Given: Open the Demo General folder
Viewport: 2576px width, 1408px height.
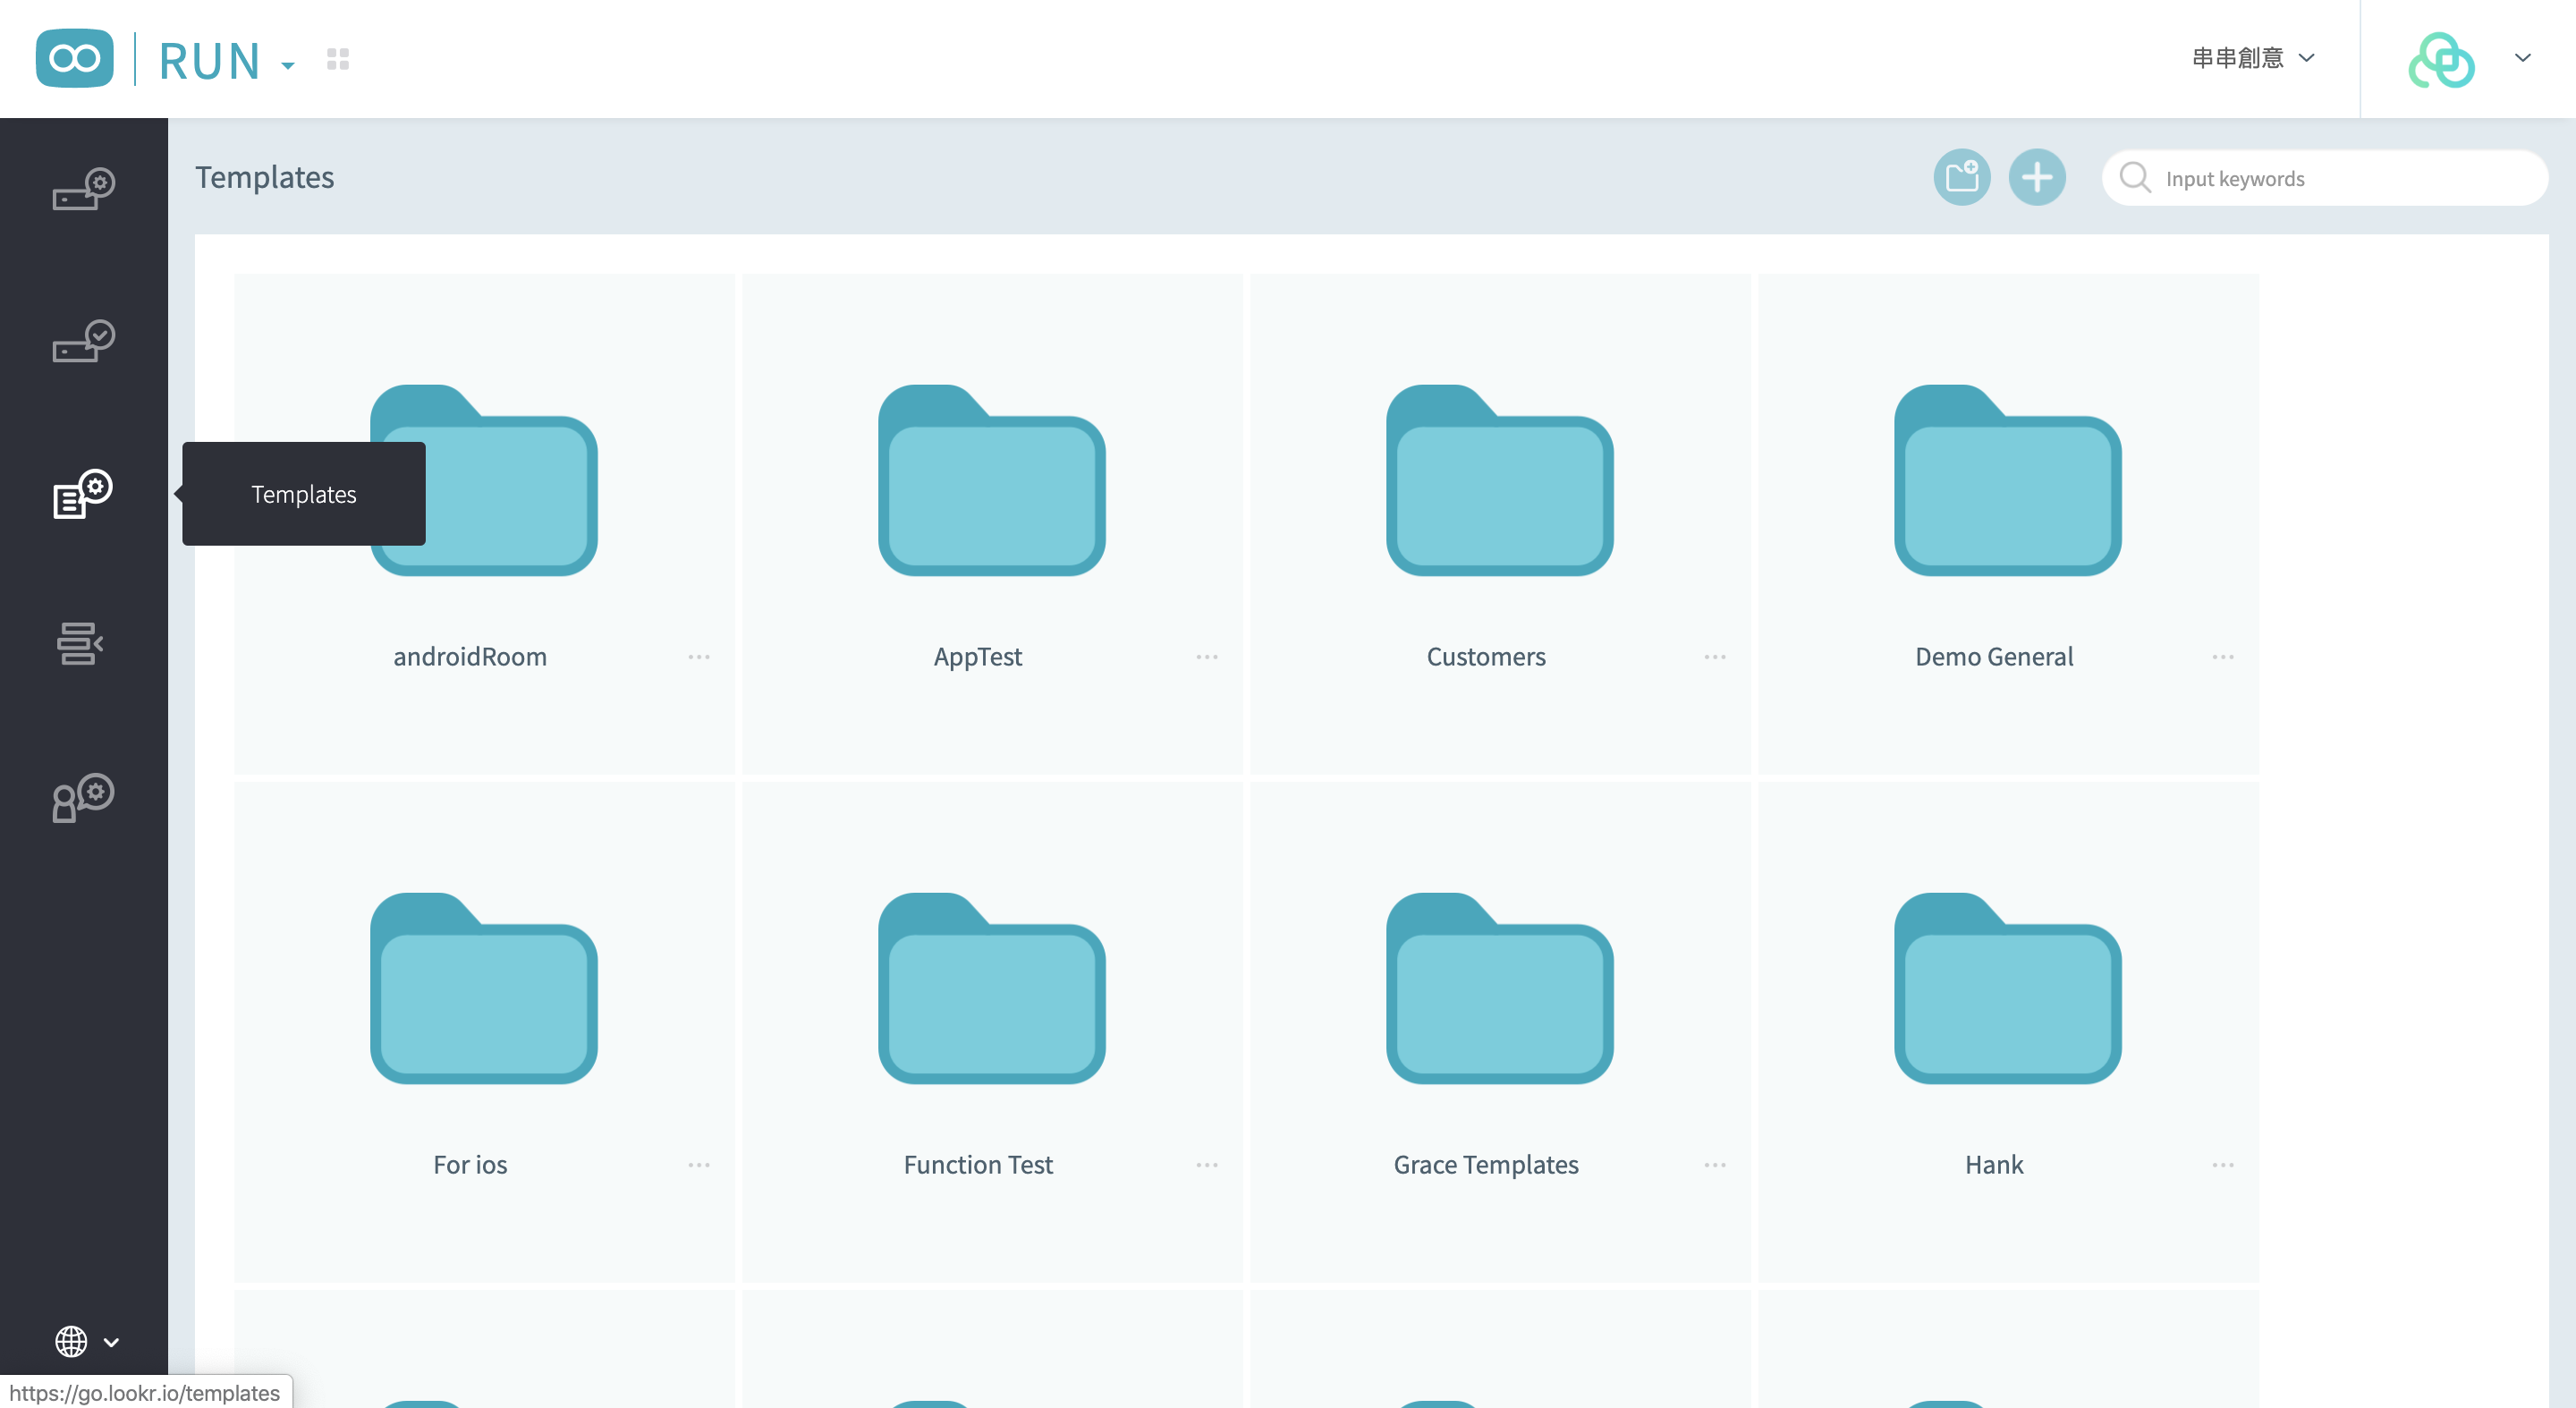Looking at the screenshot, I should tap(2007, 482).
